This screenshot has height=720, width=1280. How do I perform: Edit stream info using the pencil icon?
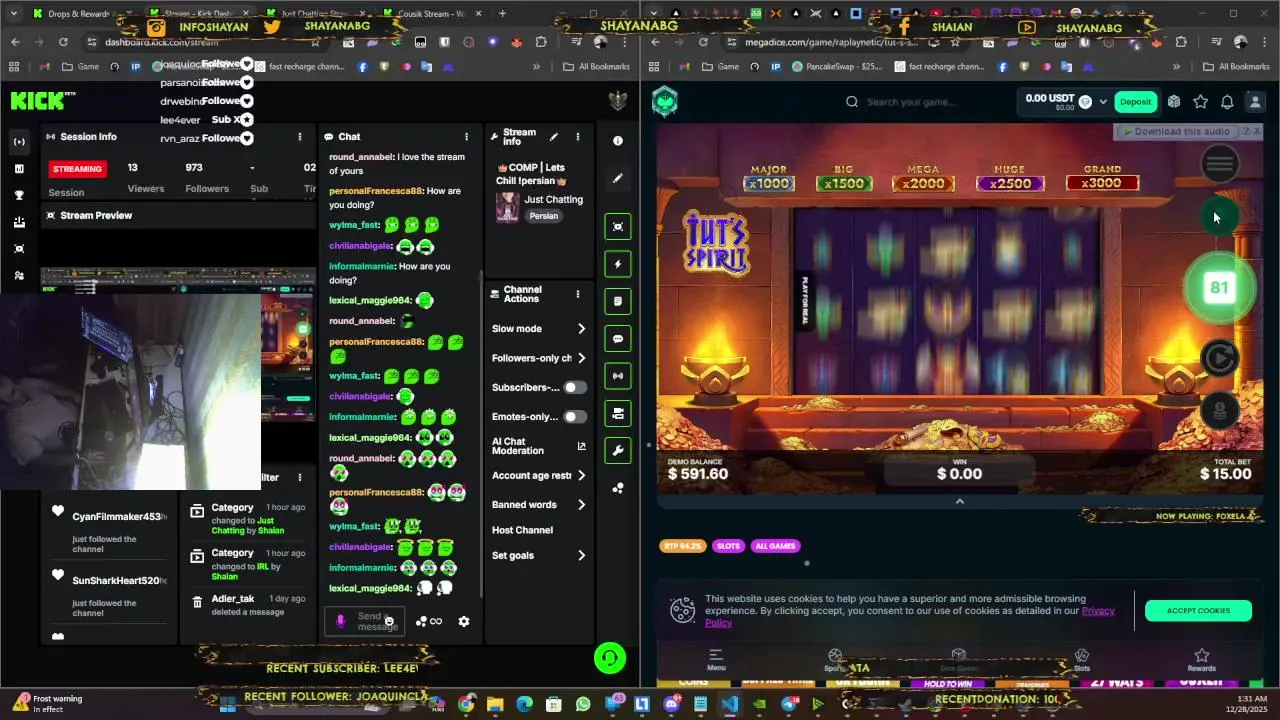(x=554, y=137)
